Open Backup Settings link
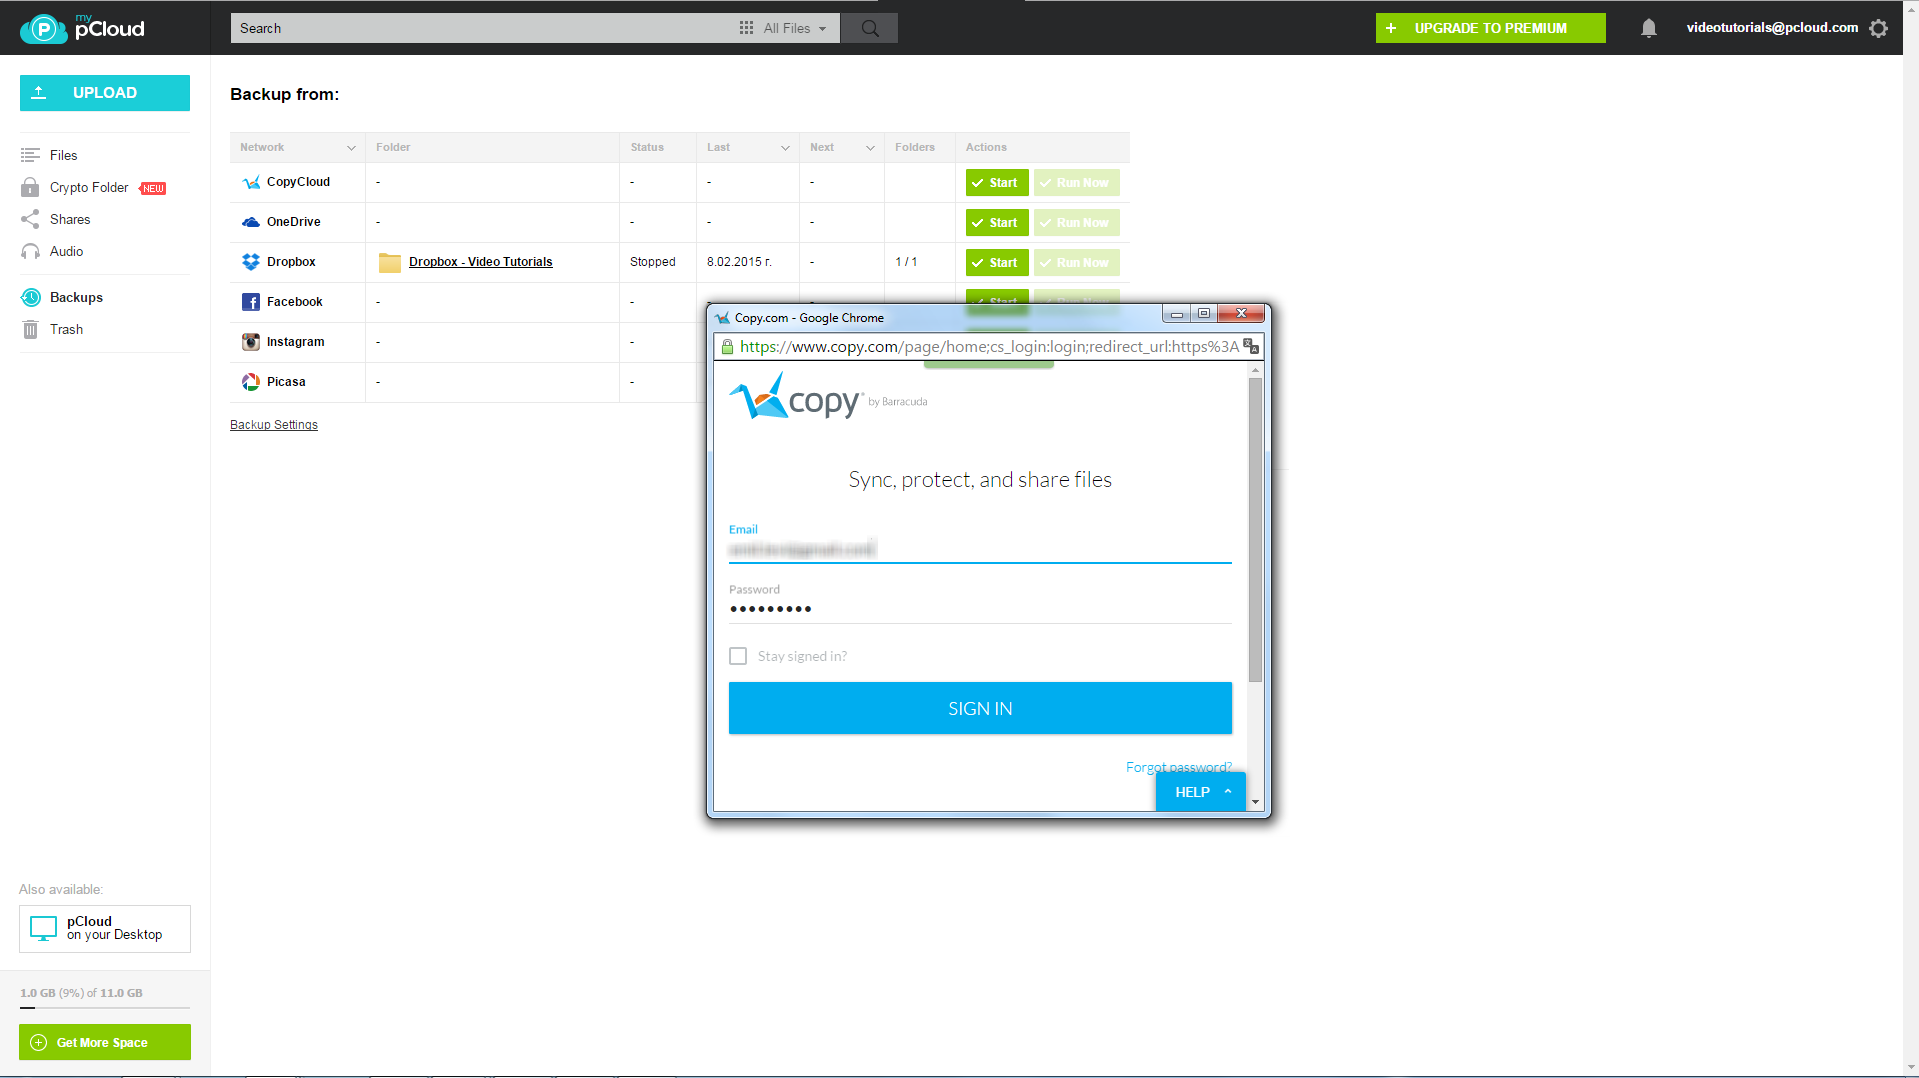Screen dimensions: 1919x1078 tap(274, 425)
